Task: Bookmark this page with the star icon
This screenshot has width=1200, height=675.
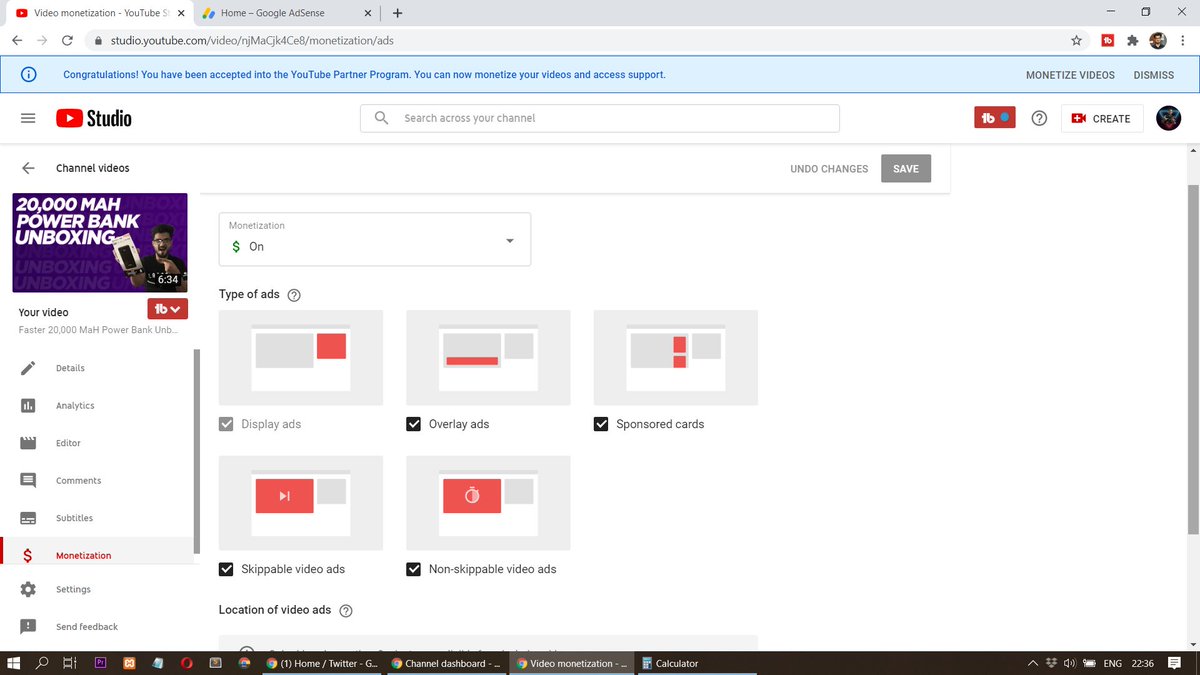Action: [x=1077, y=41]
